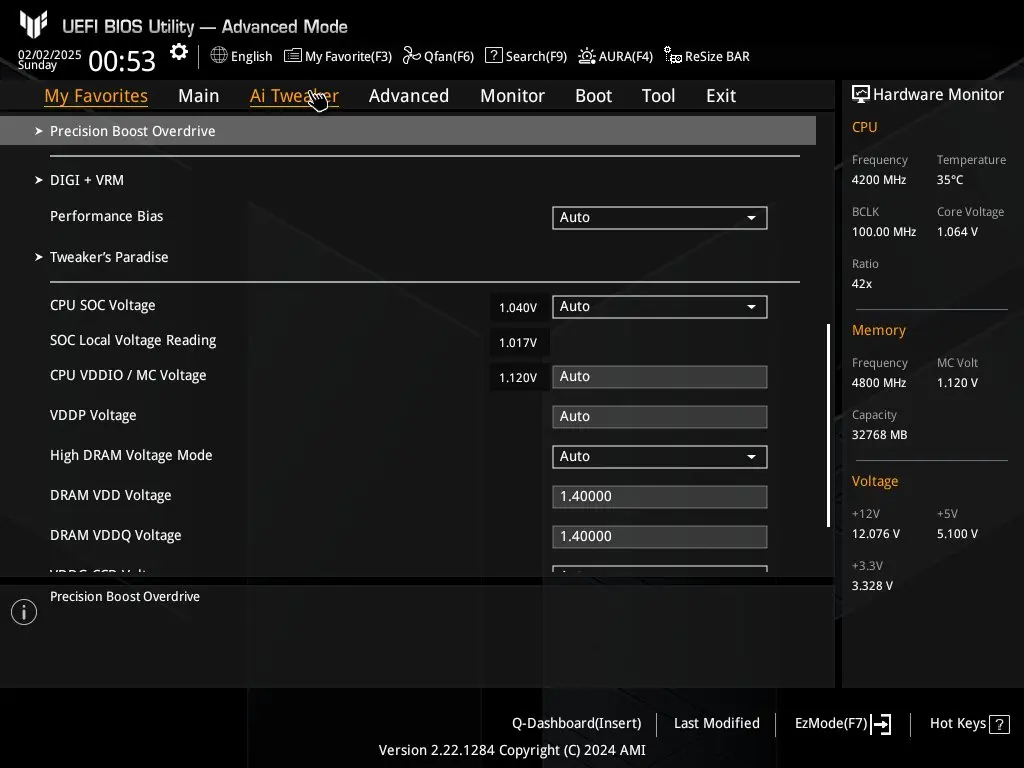Open the CPU SOC Voltage dropdown
The width and height of the screenshot is (1024, 768).
tap(660, 306)
